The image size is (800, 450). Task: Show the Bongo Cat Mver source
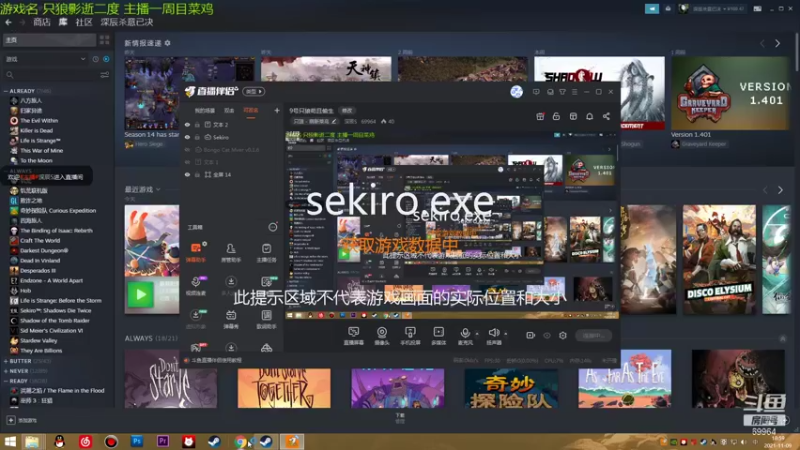click(187, 150)
